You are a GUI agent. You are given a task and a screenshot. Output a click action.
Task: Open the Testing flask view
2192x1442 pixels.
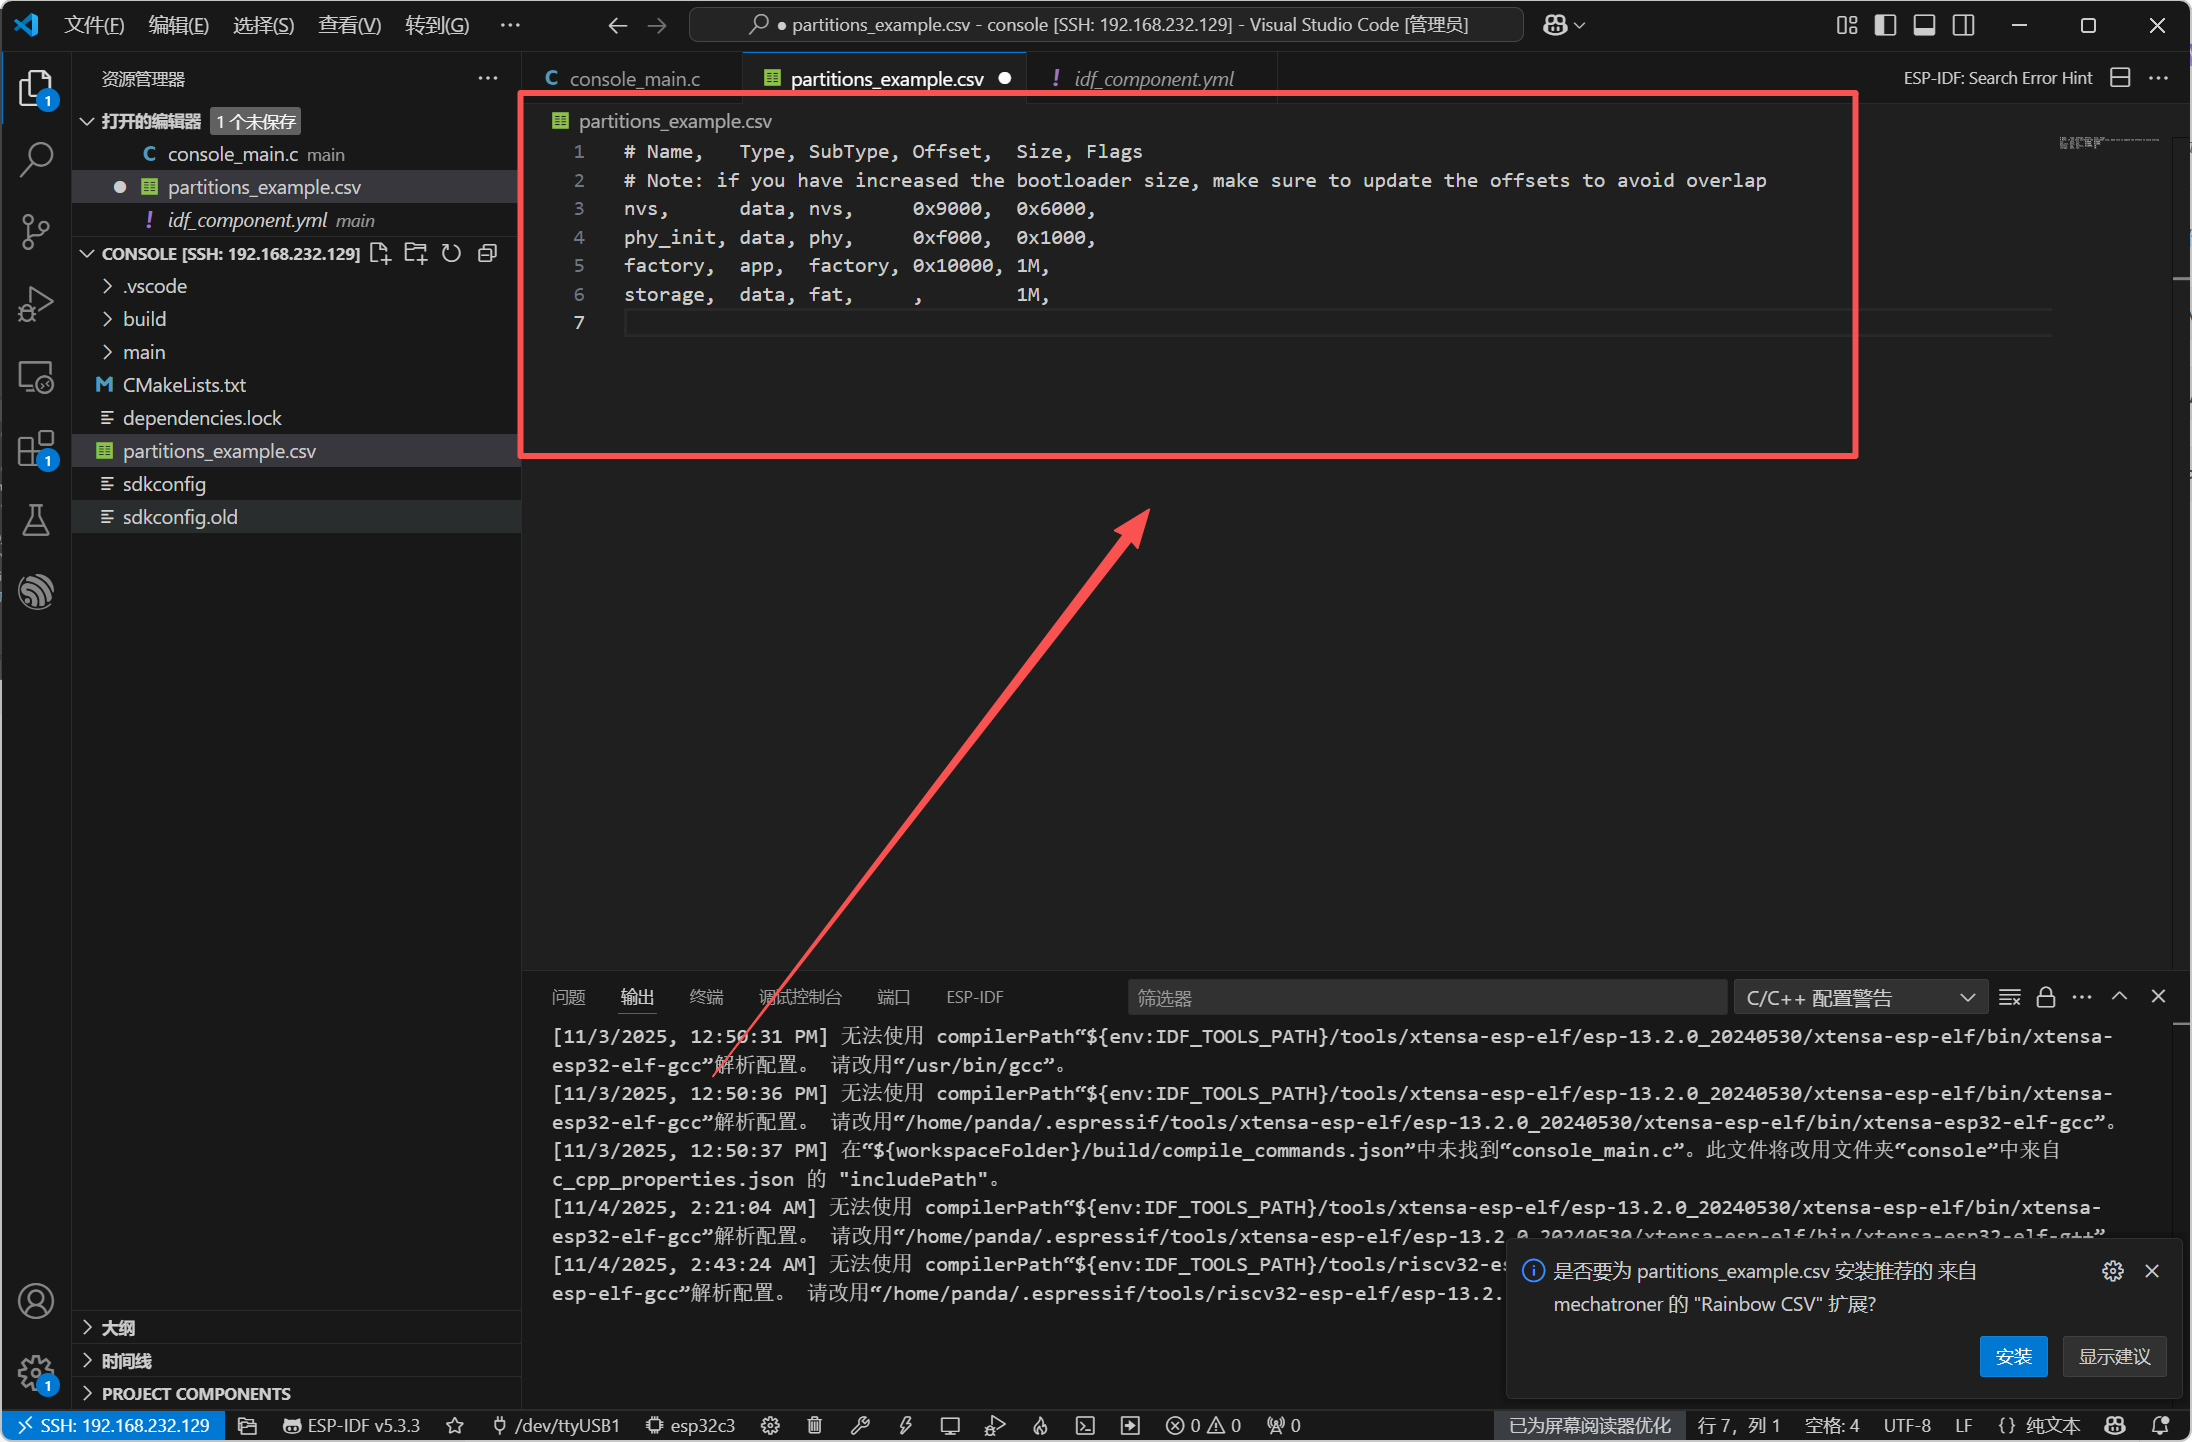coord(36,520)
